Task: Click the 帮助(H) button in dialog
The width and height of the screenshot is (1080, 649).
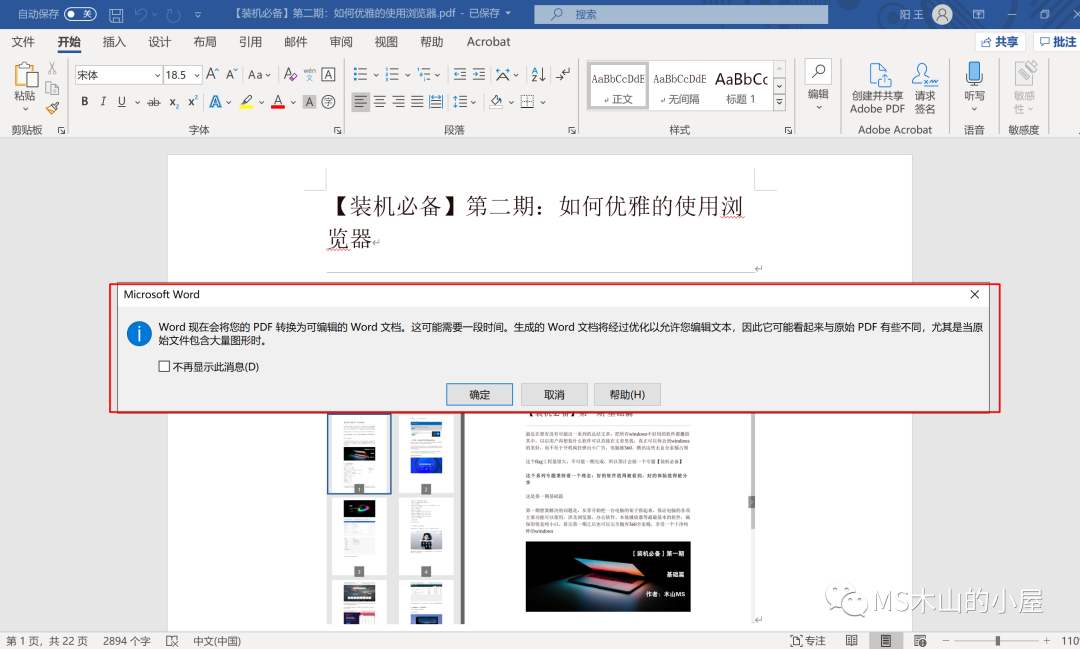Action: (627, 395)
